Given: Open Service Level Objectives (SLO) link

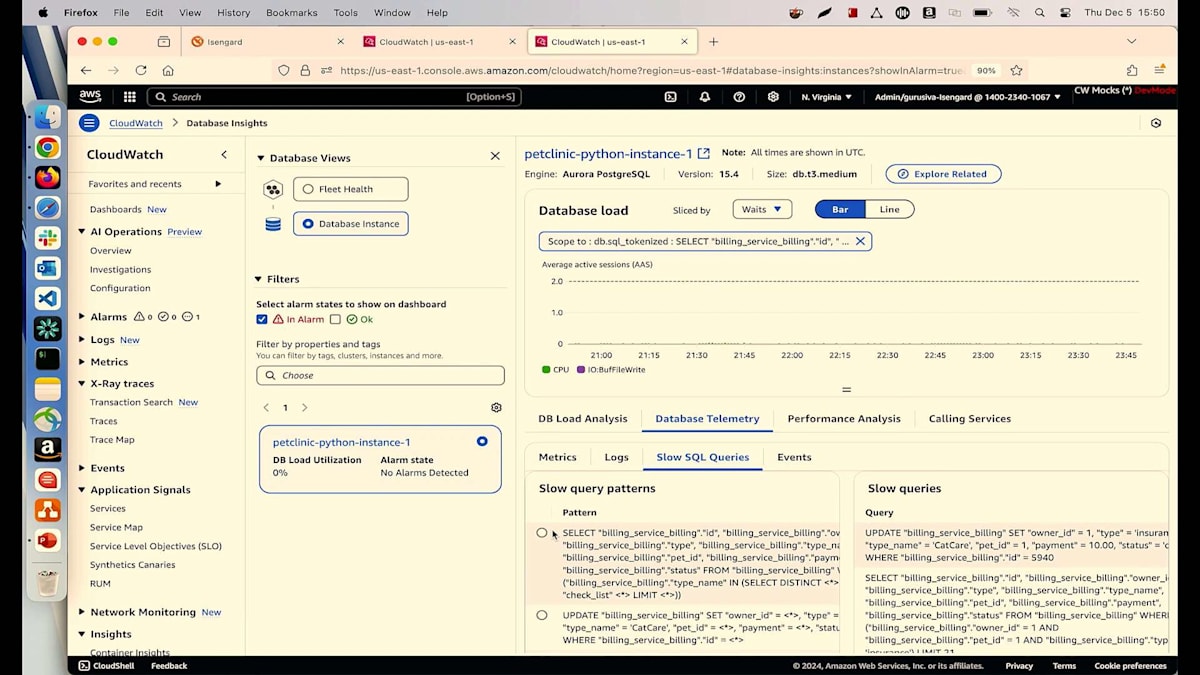Looking at the screenshot, I should point(156,546).
